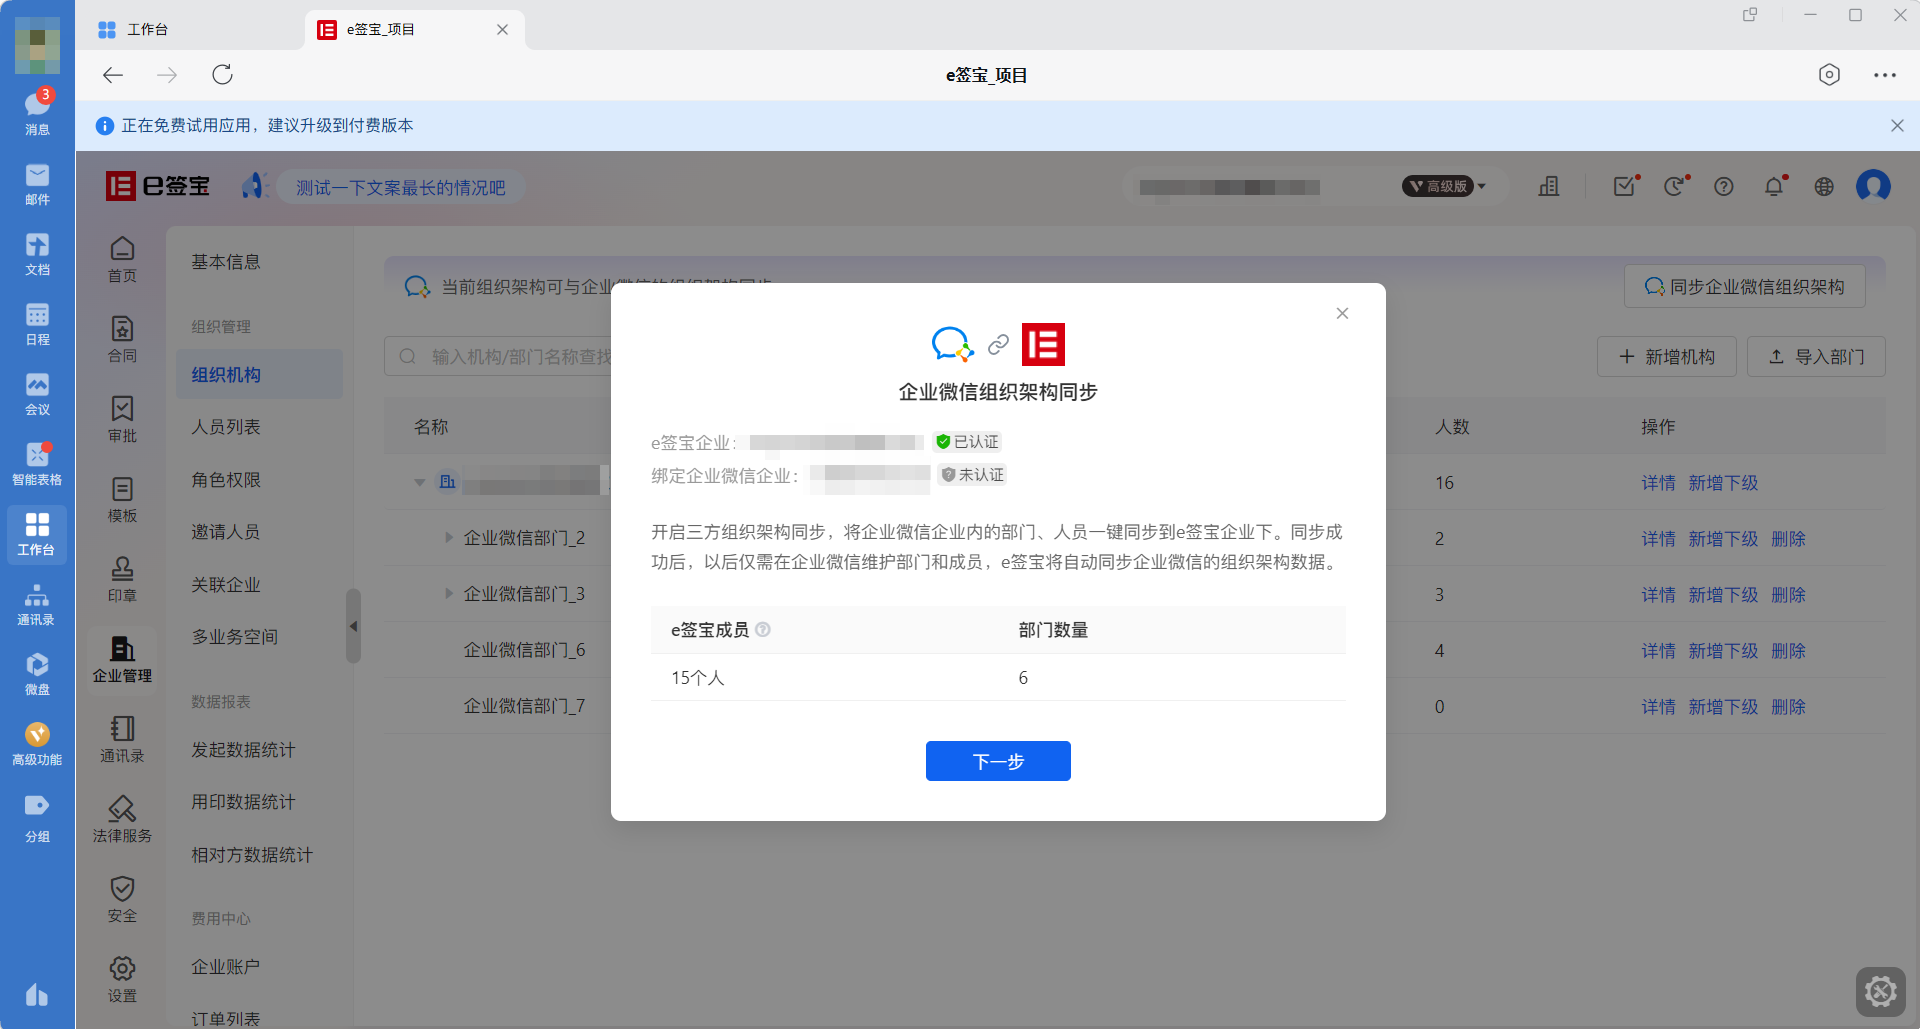Open the 智能表格 smart sheet icon
The height and width of the screenshot is (1029, 1920).
pos(37,464)
